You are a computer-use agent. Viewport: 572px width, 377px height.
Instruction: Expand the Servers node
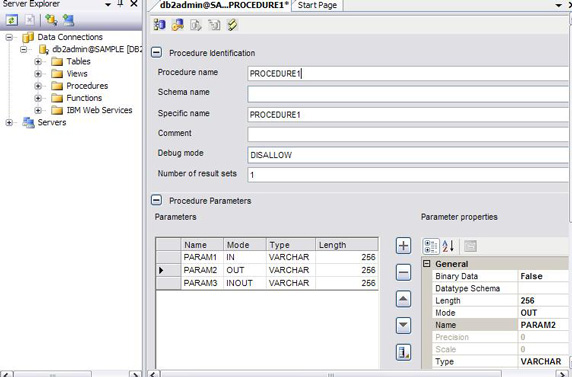pyautogui.click(x=9, y=123)
